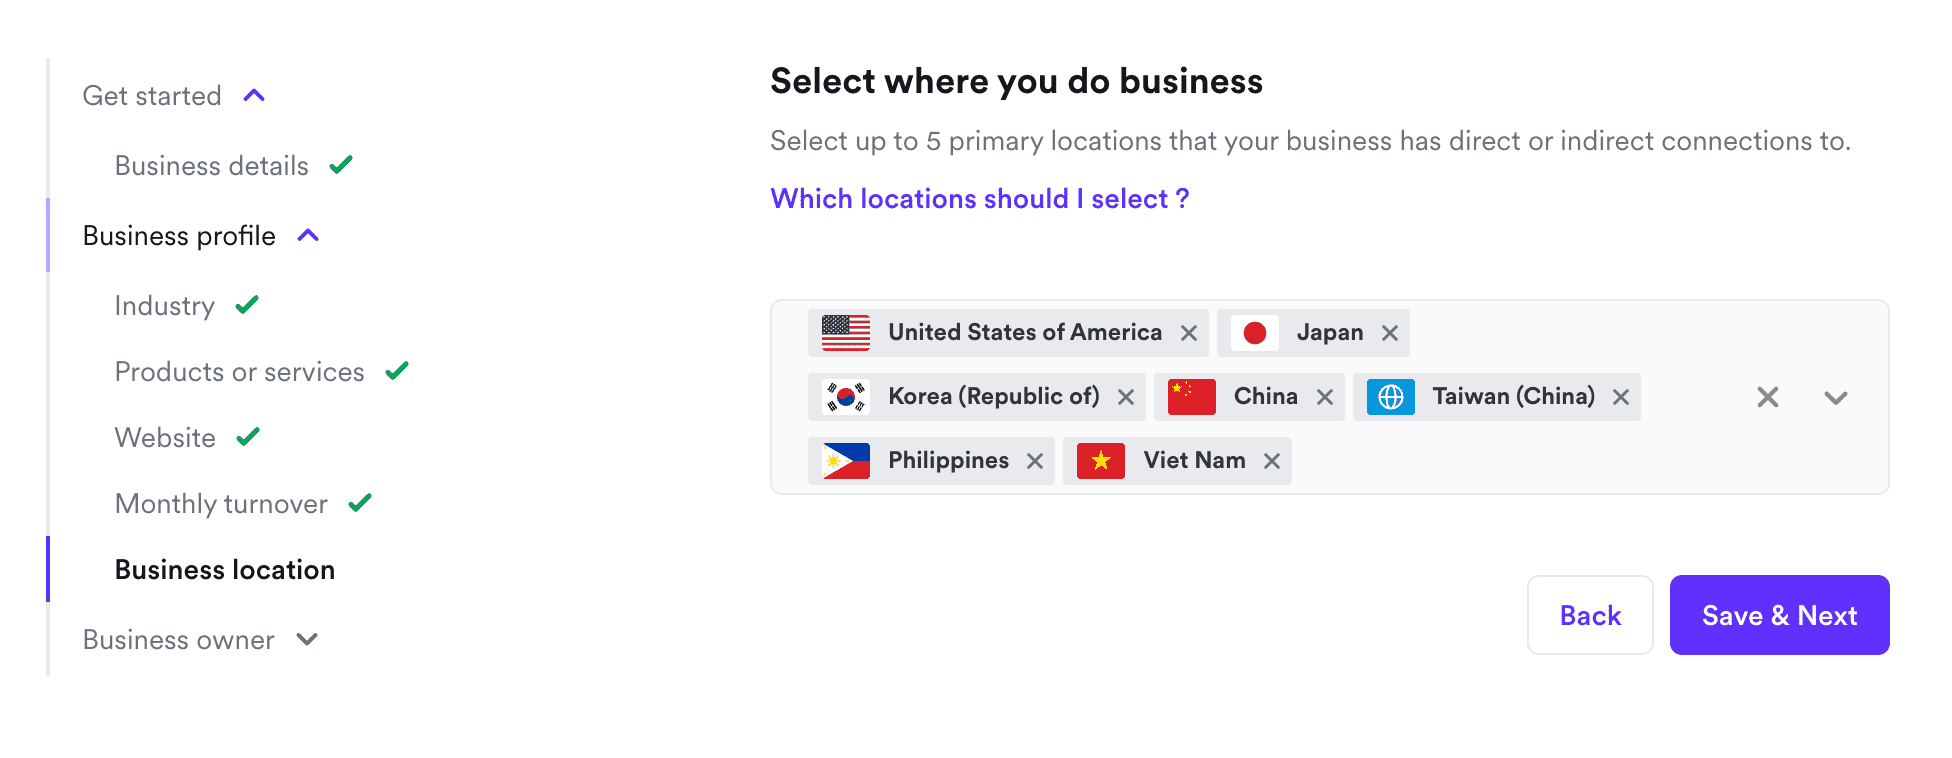Open the locations dropdown arrow
Image resolution: width=1952 pixels, height=758 pixels.
[1835, 397]
